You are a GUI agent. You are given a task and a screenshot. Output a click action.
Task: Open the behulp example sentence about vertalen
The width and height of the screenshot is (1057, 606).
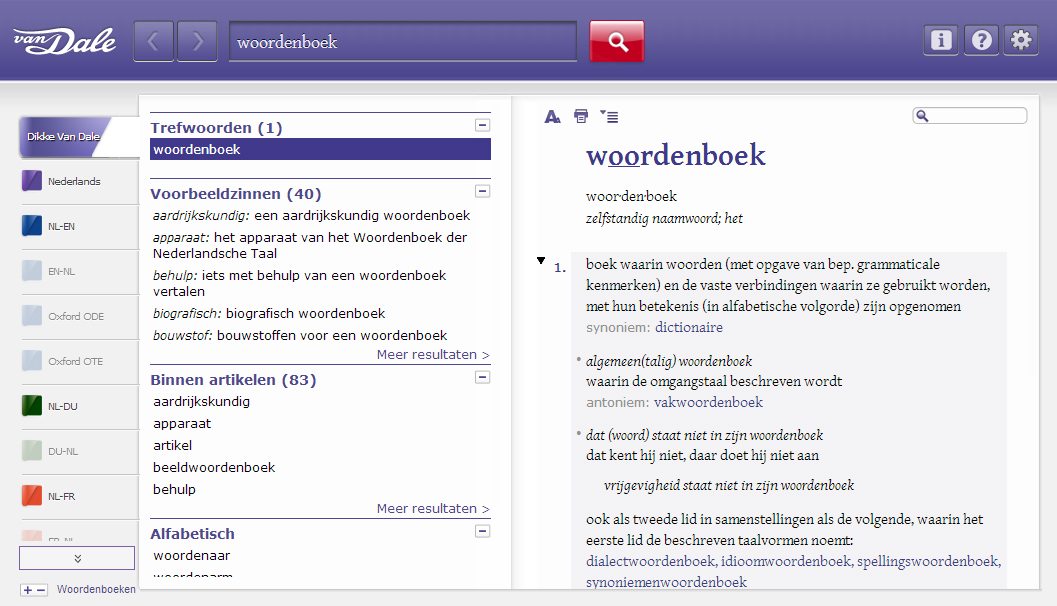[299, 283]
